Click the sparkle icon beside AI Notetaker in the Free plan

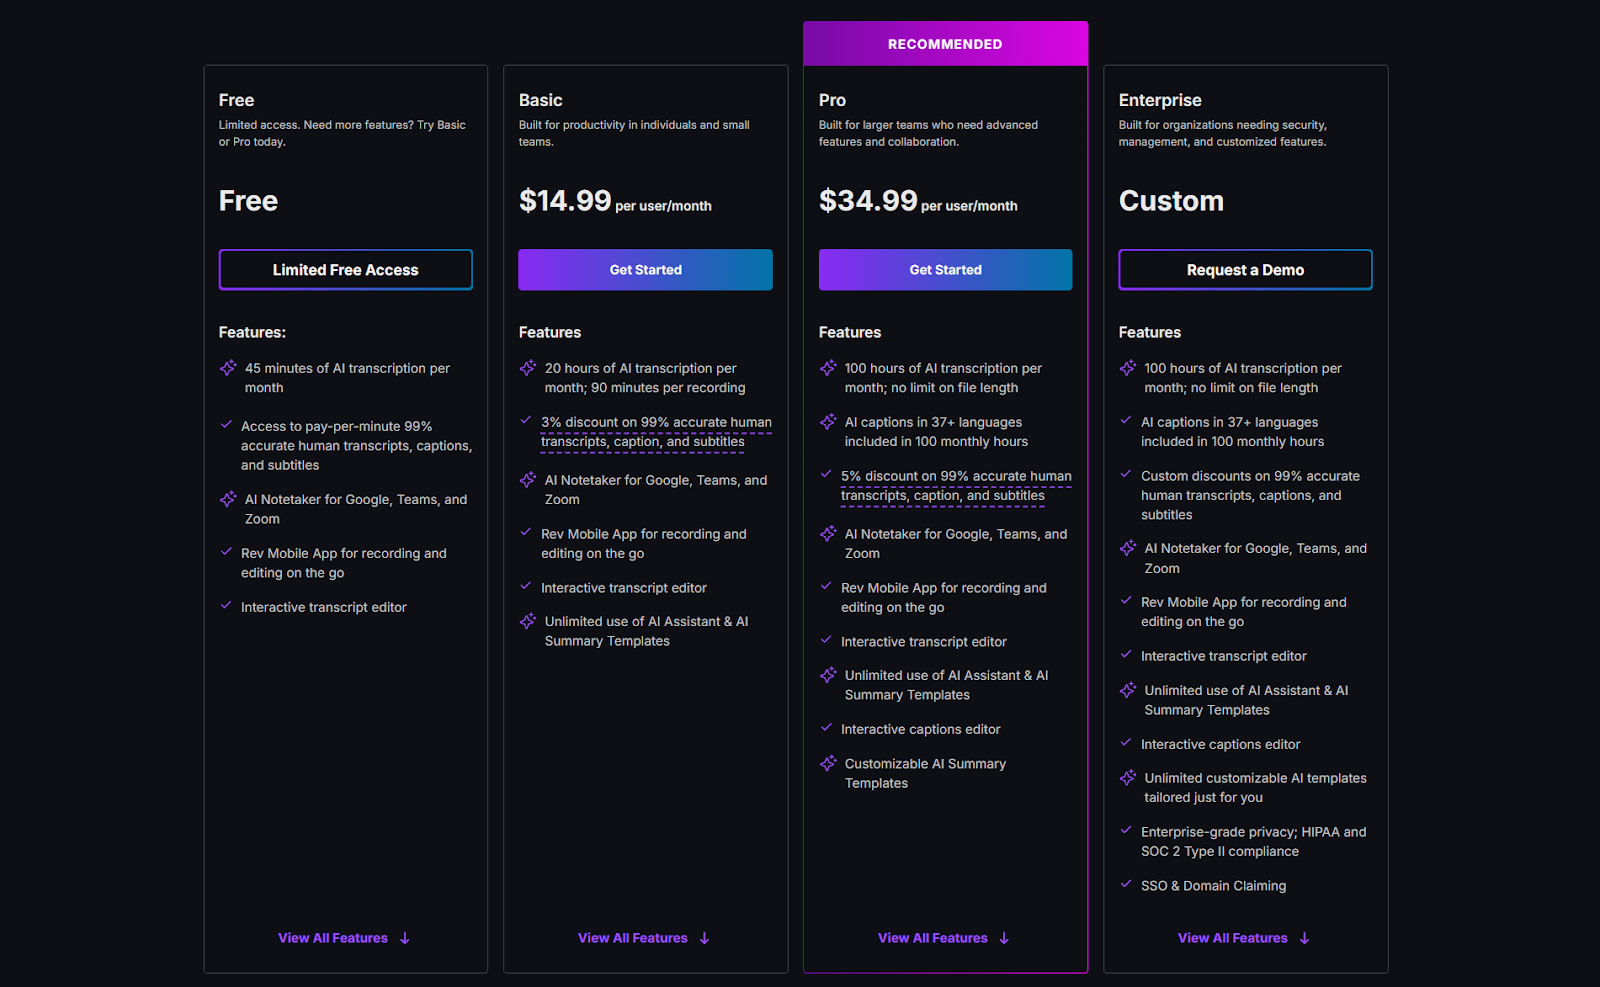point(228,499)
